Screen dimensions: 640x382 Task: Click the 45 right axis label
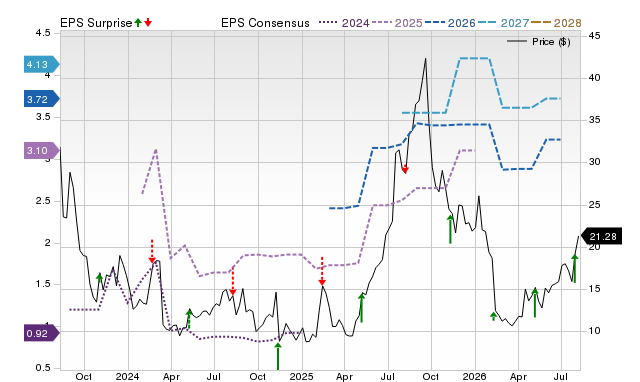point(594,36)
